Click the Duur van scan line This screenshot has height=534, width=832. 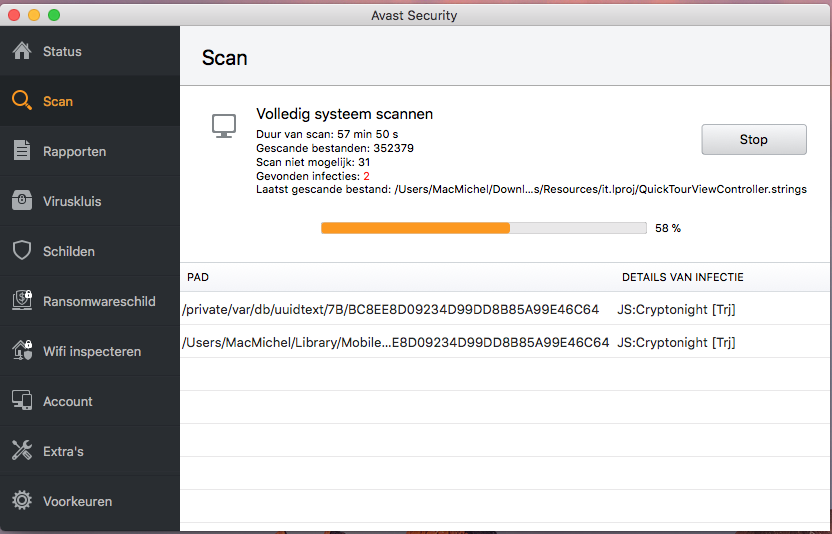(x=327, y=134)
